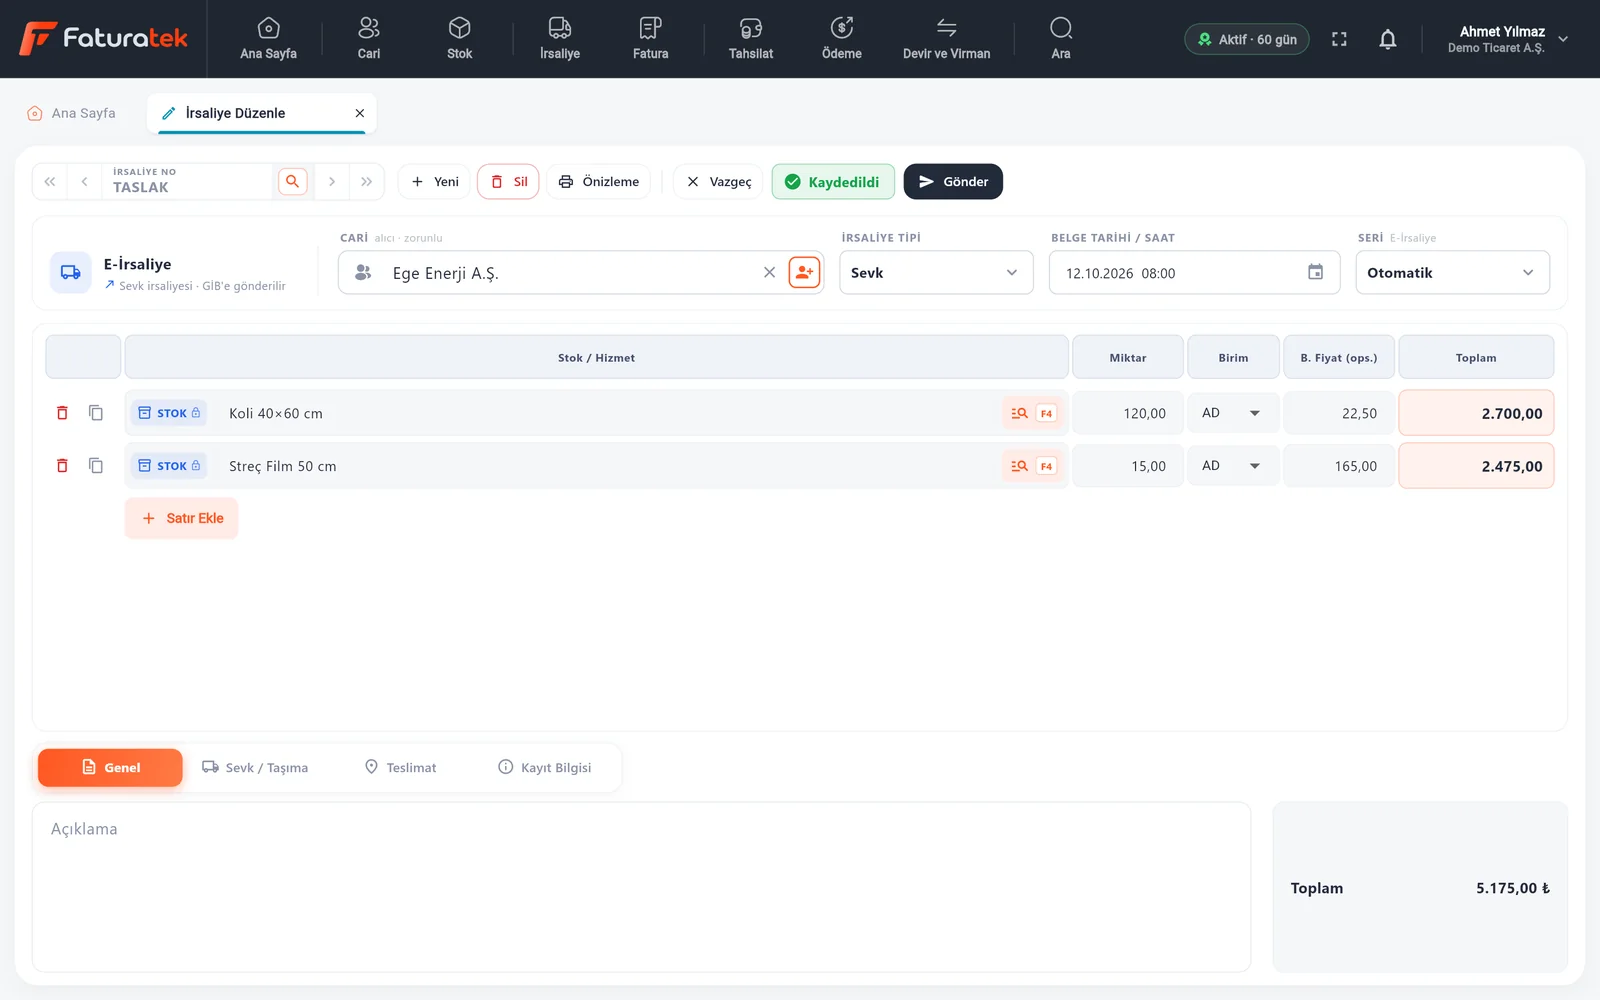Open the Ödeme module

coord(842,39)
